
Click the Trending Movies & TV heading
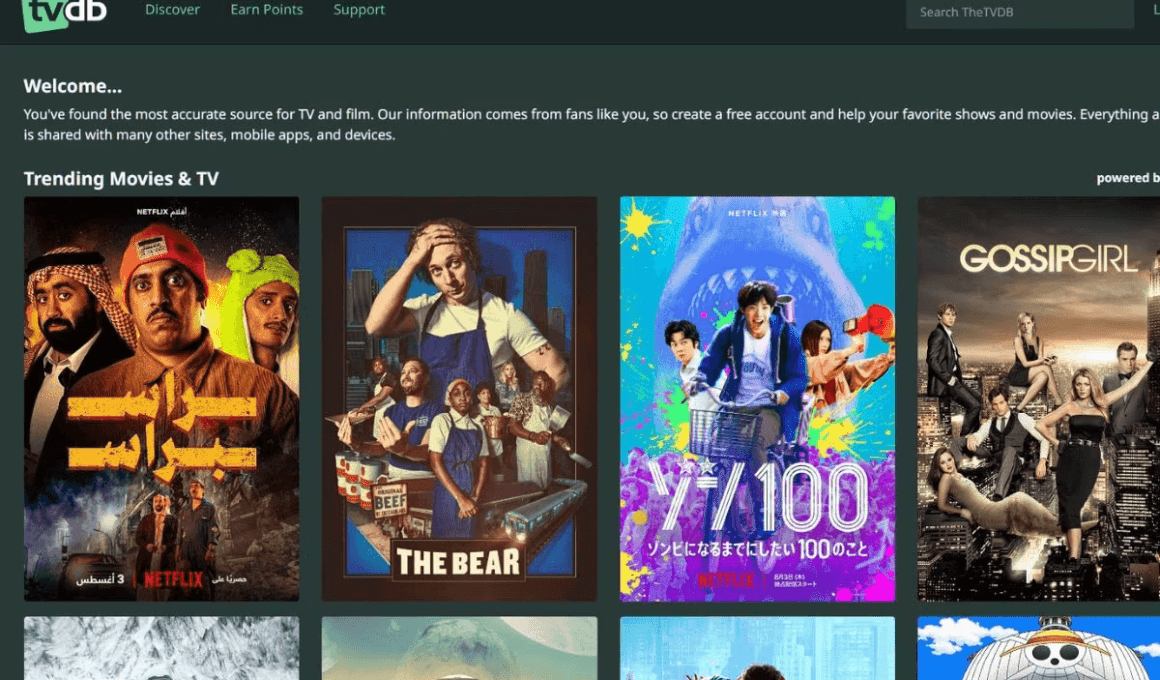tap(121, 178)
